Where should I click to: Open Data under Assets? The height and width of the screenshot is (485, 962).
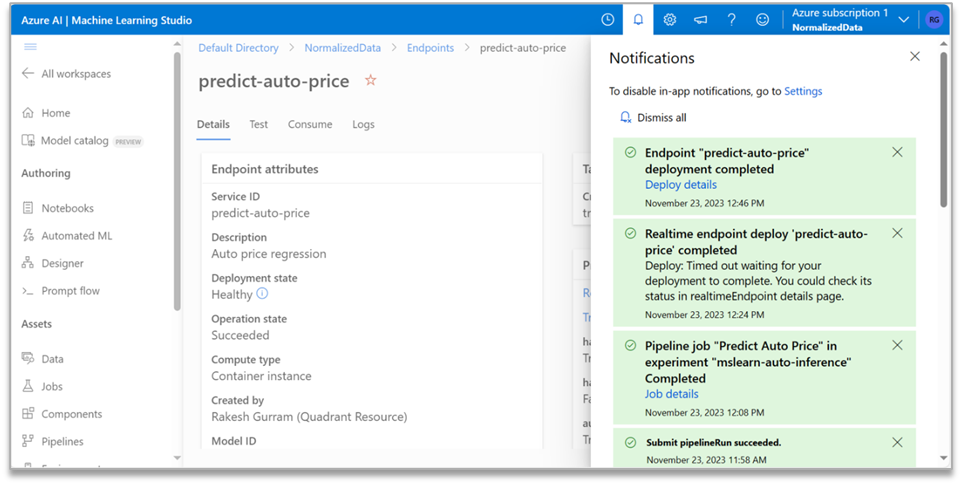tap(52, 359)
